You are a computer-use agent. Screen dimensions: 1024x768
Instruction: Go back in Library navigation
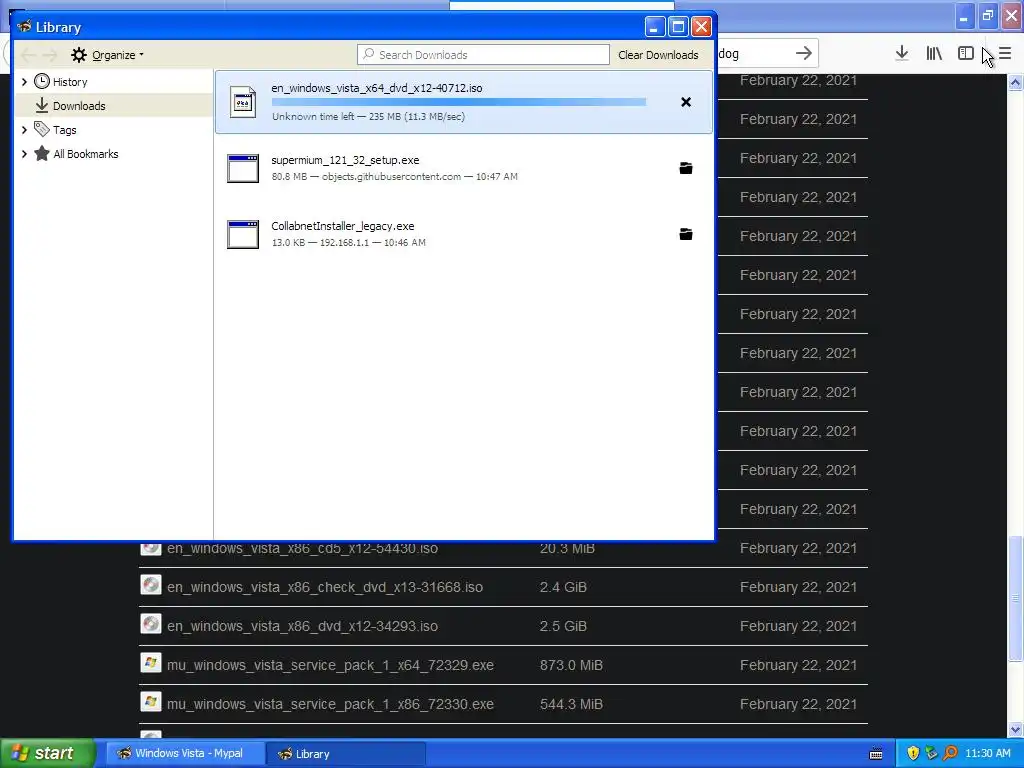pyautogui.click(x=28, y=55)
